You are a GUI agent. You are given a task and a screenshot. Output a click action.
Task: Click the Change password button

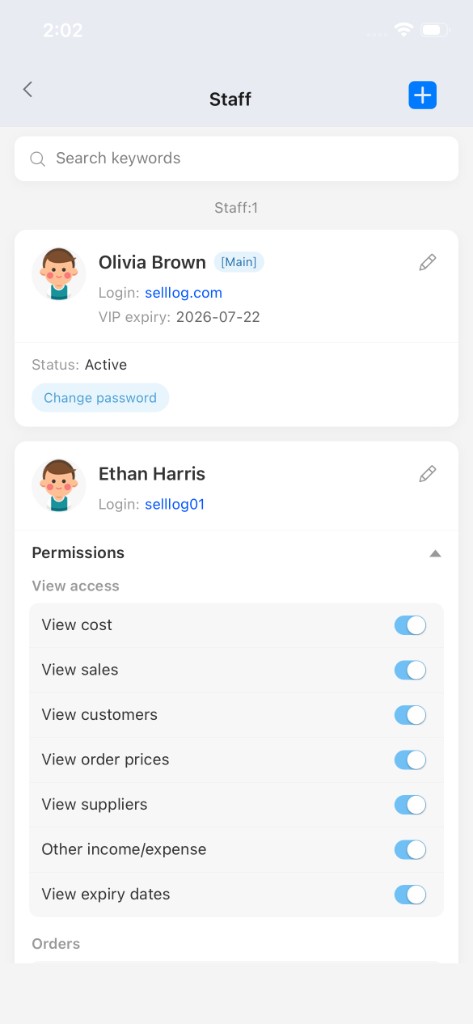click(100, 398)
